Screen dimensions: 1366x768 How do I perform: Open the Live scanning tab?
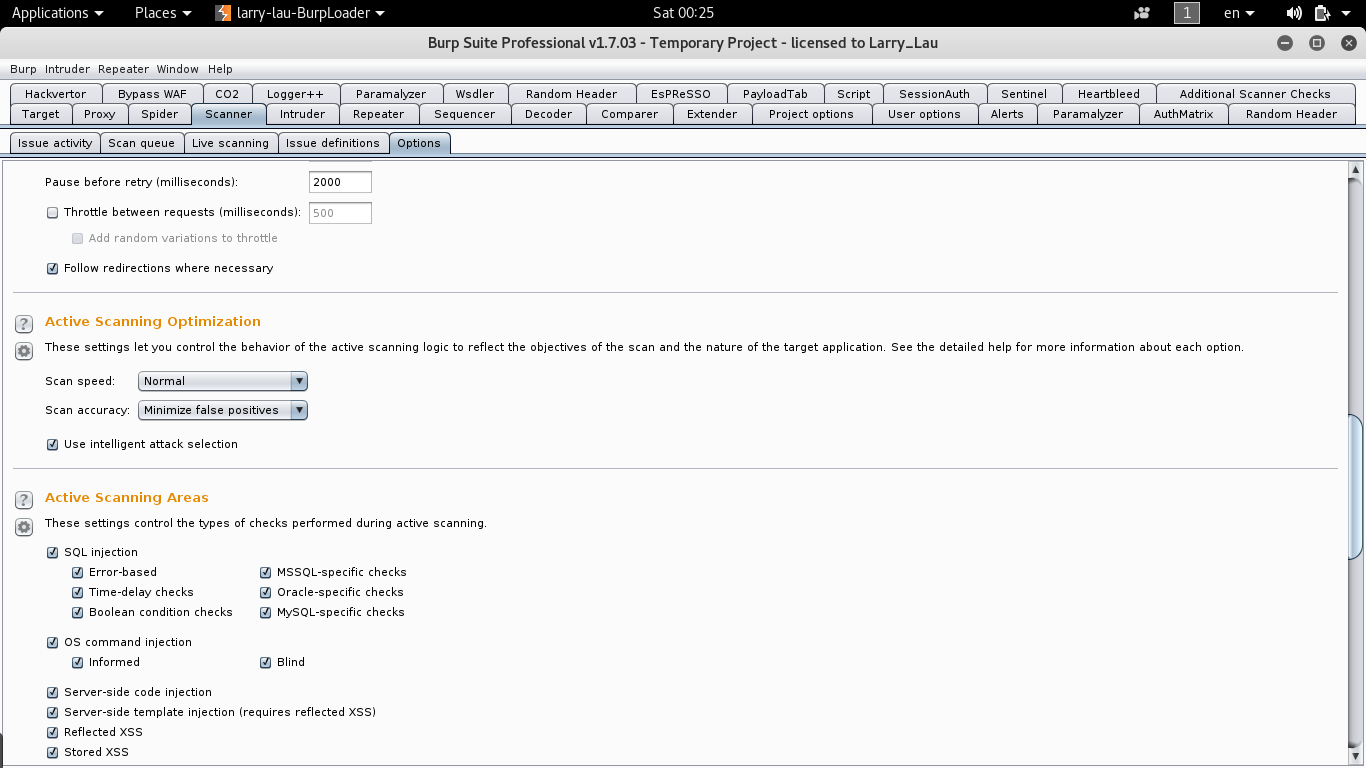click(x=230, y=143)
